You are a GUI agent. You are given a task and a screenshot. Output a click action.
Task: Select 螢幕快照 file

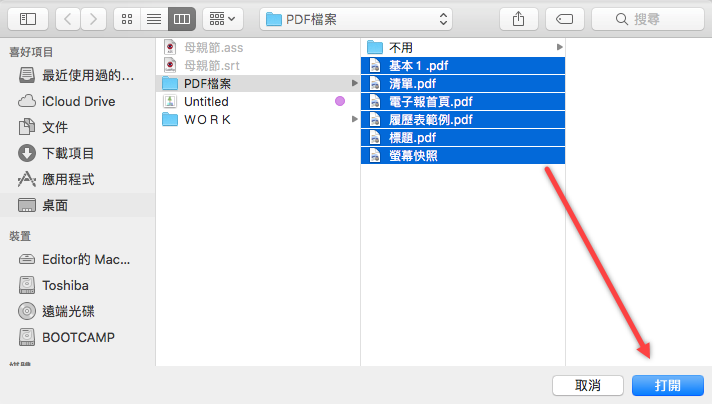(463, 156)
